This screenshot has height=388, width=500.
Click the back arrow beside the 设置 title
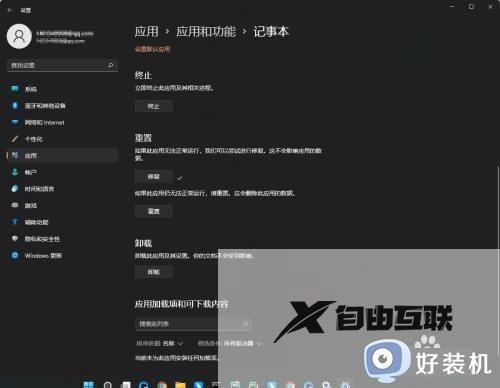(x=10, y=10)
